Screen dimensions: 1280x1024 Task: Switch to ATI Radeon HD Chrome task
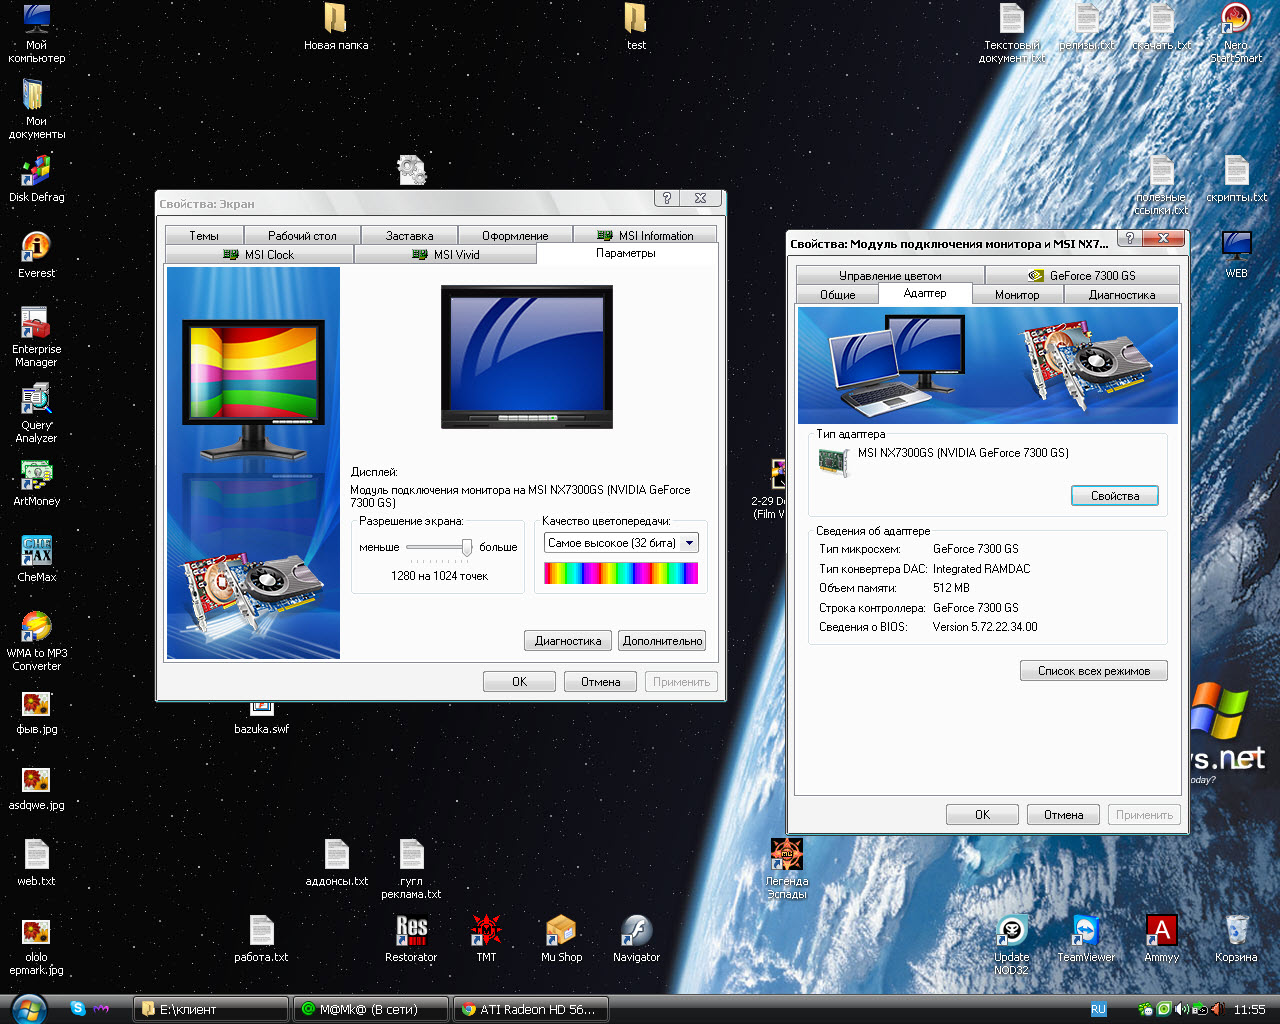point(531,1010)
